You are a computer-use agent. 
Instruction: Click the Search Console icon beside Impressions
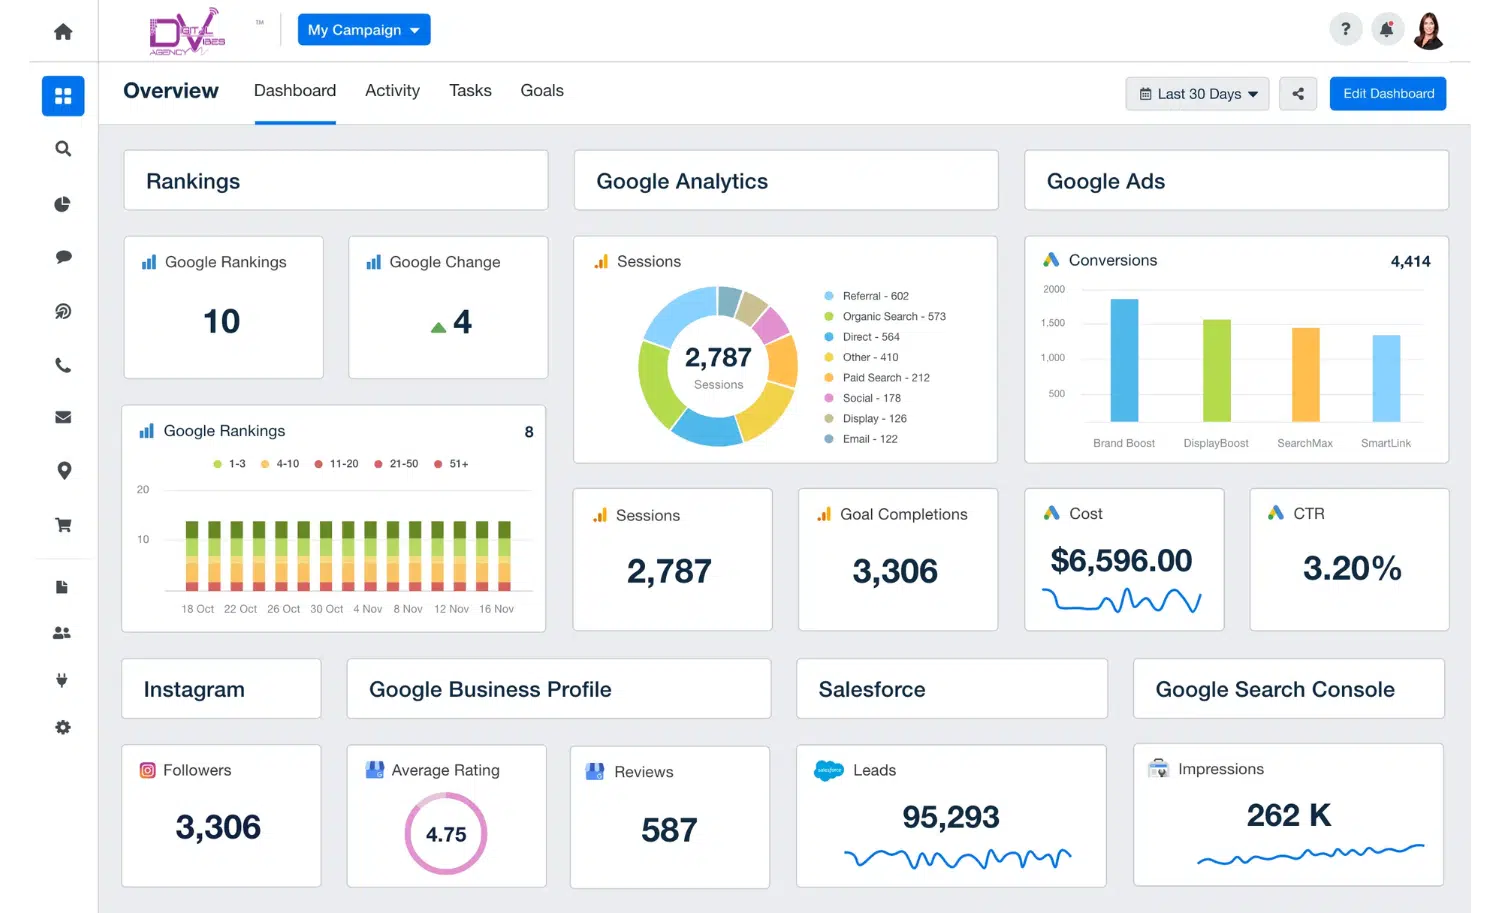click(x=1158, y=768)
